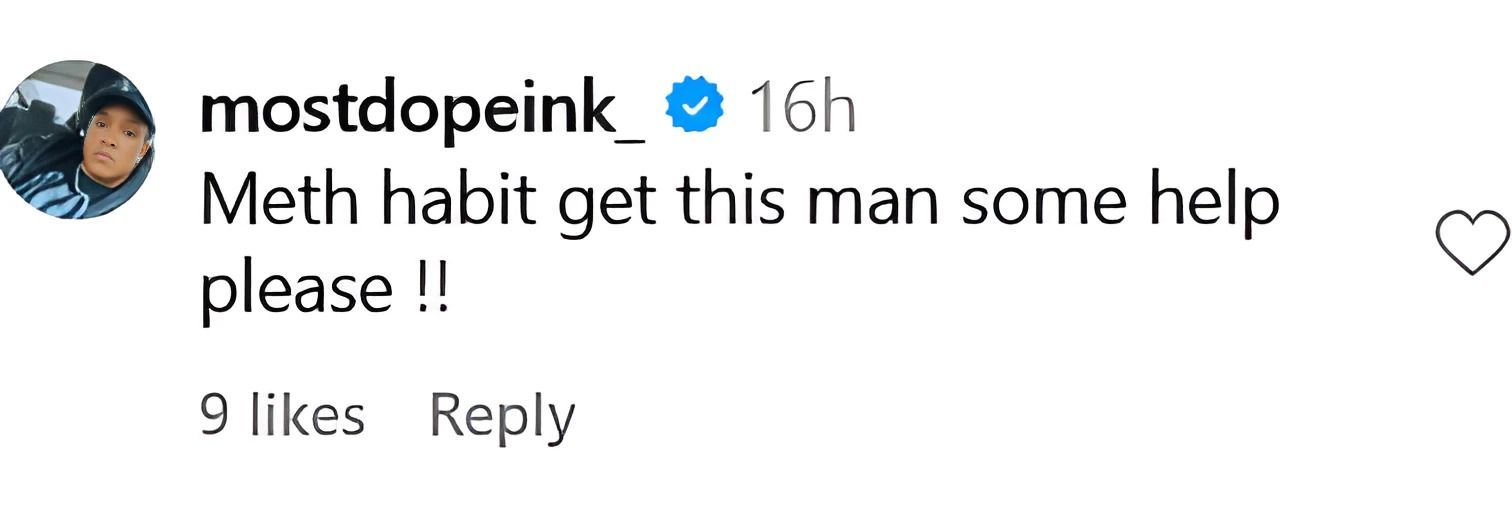The height and width of the screenshot is (508, 1512).
Task: Click the Reply button
Action: click(x=502, y=415)
